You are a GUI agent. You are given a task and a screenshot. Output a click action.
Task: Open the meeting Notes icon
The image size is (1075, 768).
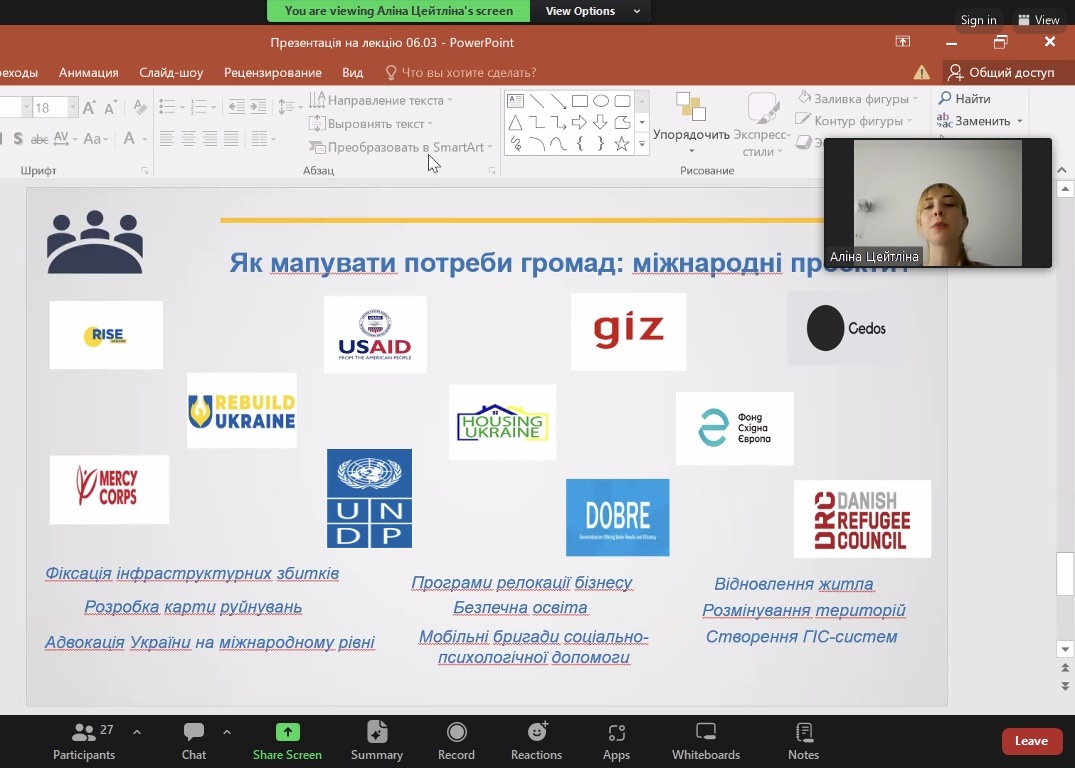point(803,740)
